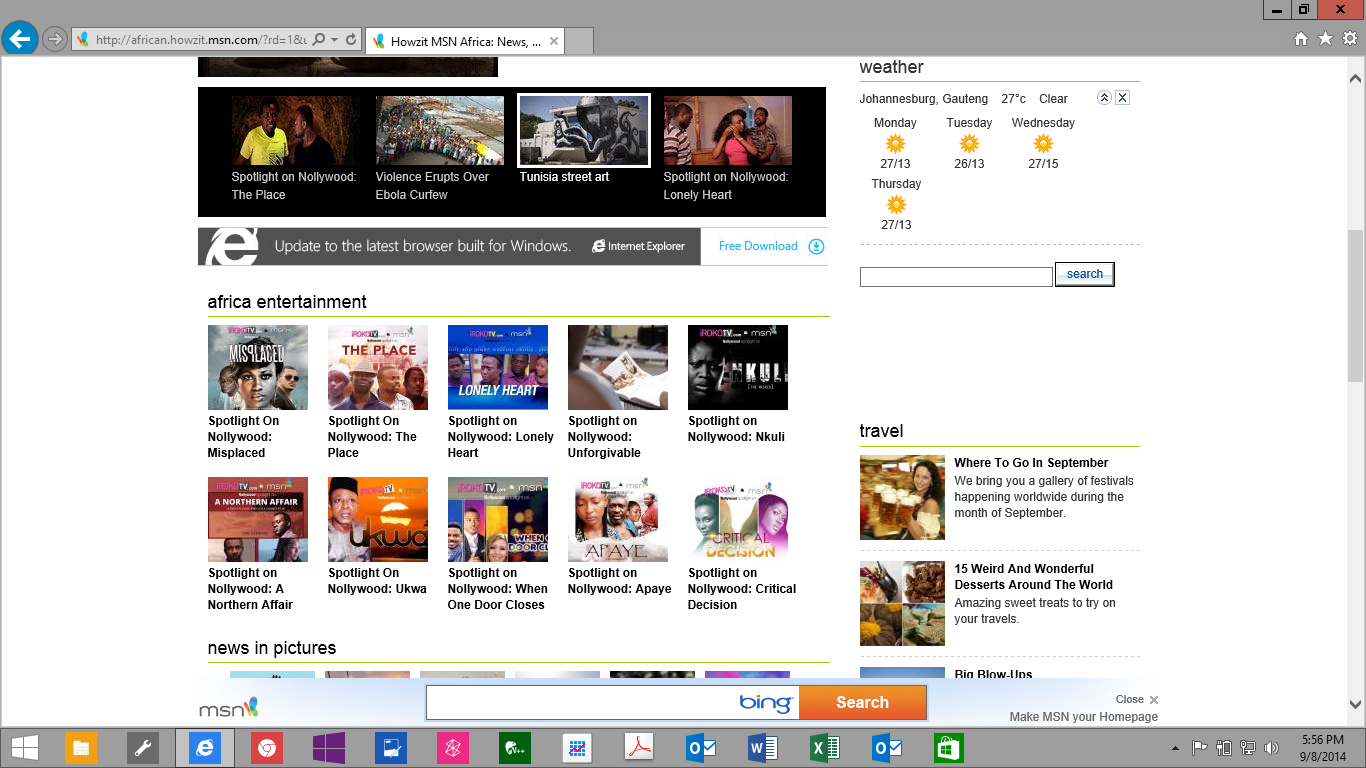Screen dimensions: 1366x768
Task: Click Make MSN your Homepage link
Action: tap(1083, 717)
